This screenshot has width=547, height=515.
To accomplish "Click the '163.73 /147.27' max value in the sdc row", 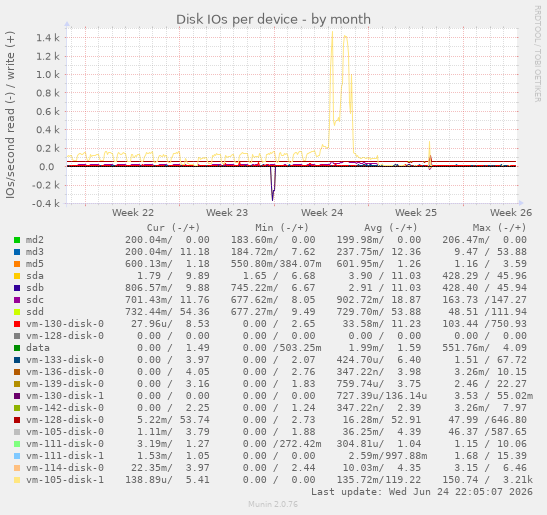I will (x=485, y=300).
